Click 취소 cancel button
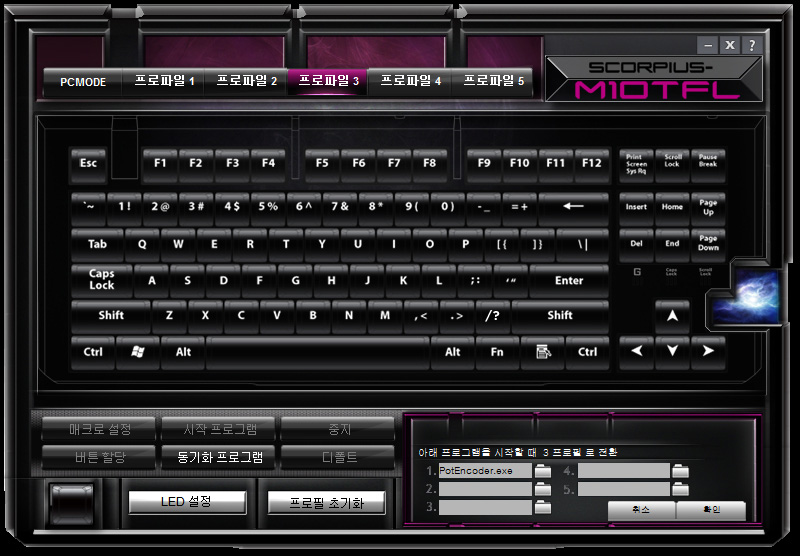 click(641, 510)
